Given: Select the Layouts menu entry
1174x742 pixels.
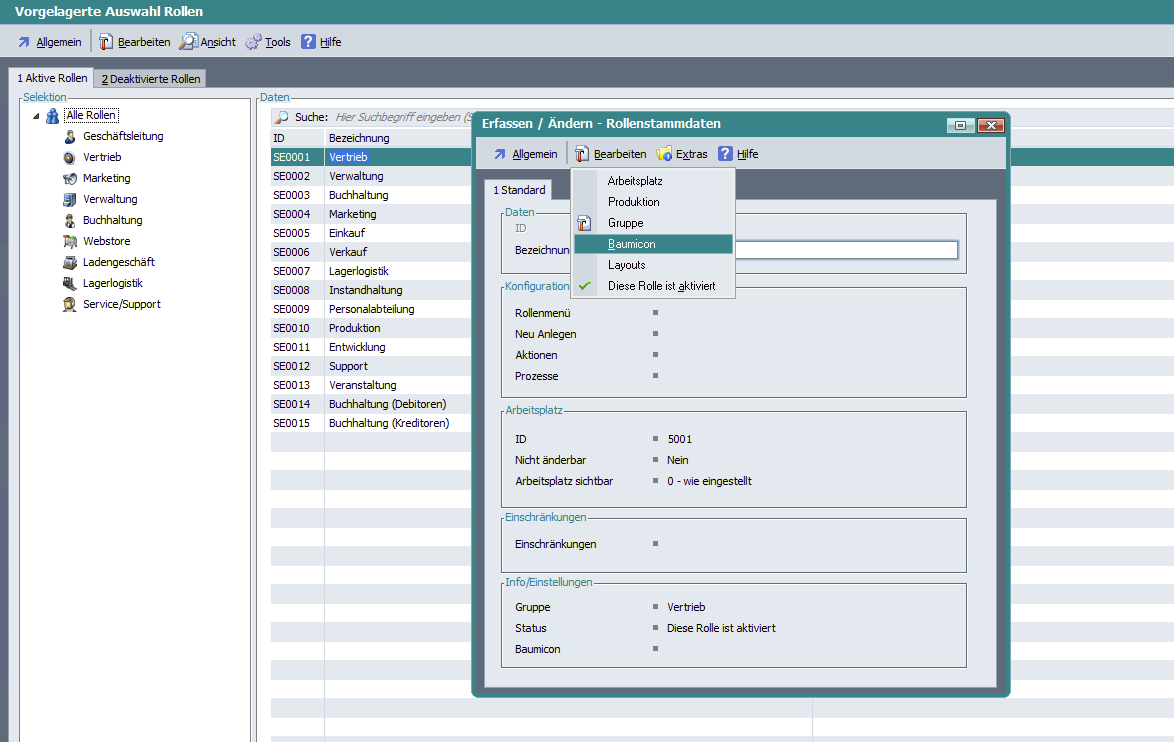Looking at the screenshot, I should (x=626, y=265).
